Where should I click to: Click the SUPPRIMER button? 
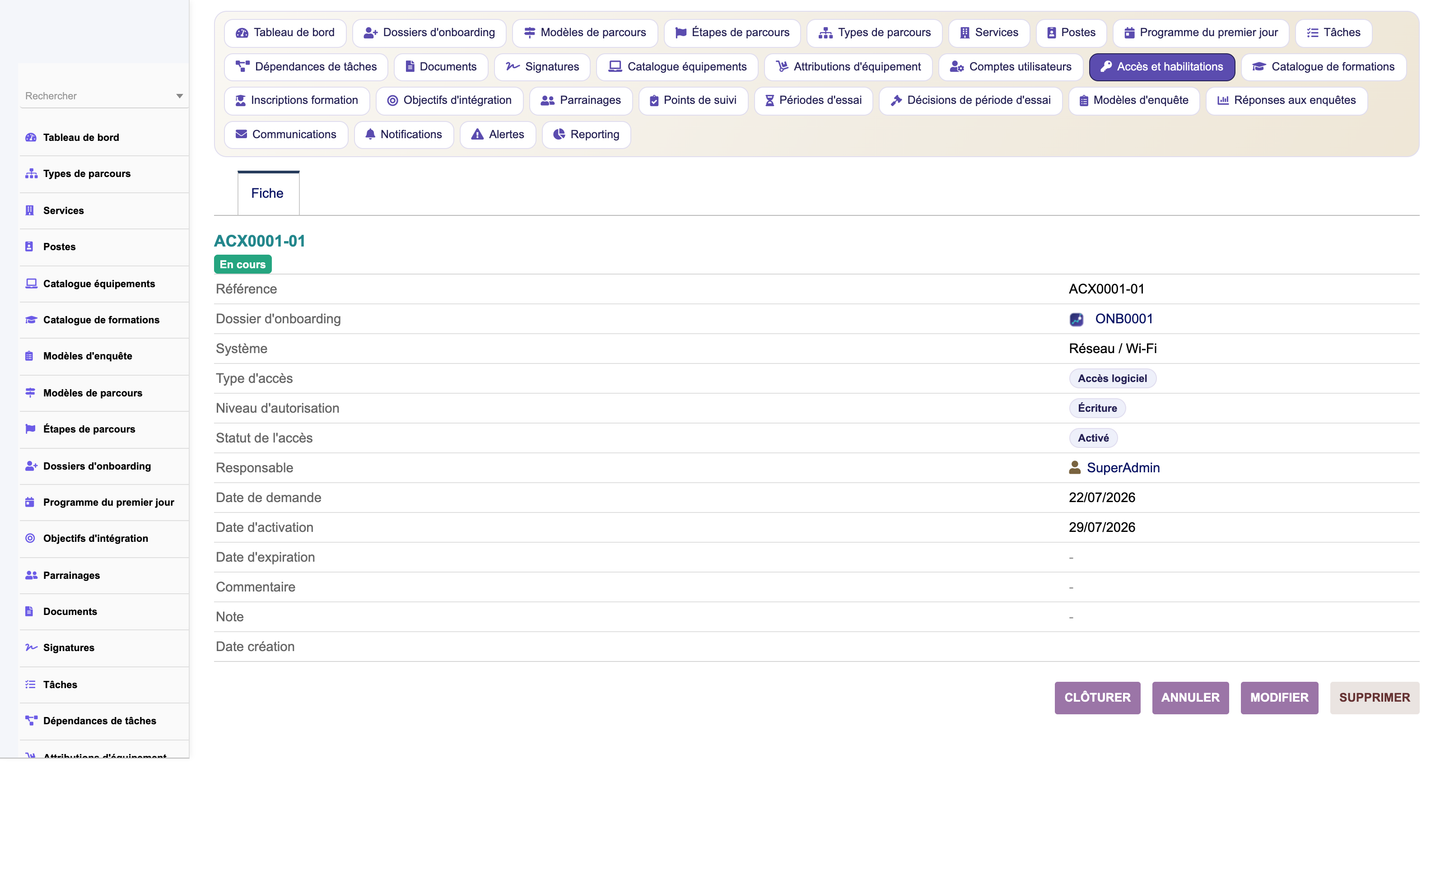(x=1374, y=698)
